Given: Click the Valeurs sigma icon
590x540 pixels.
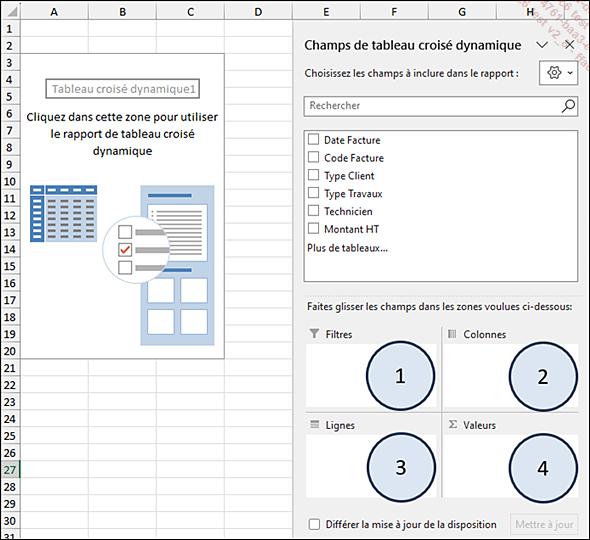Looking at the screenshot, I should (x=453, y=424).
